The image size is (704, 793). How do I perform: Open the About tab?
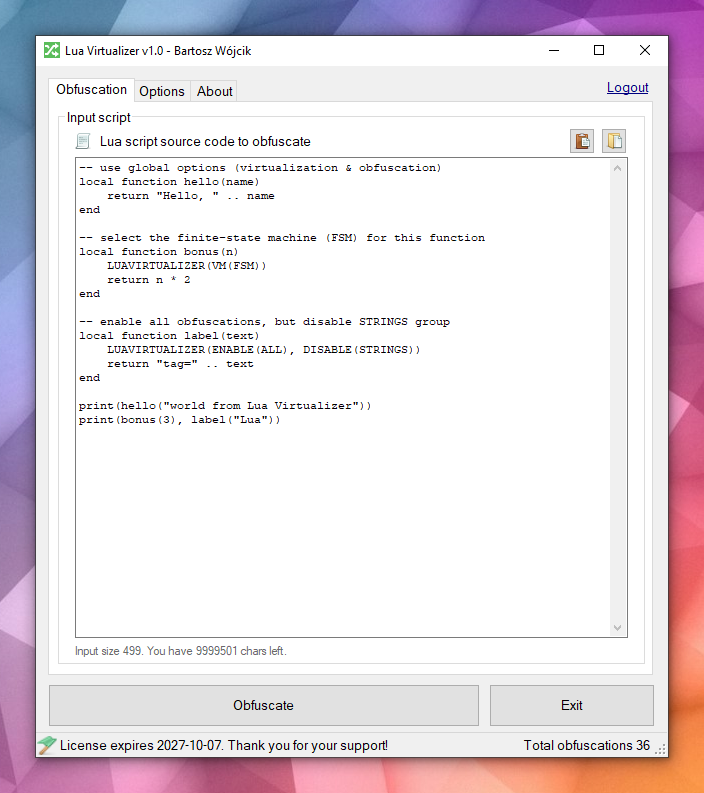(214, 92)
